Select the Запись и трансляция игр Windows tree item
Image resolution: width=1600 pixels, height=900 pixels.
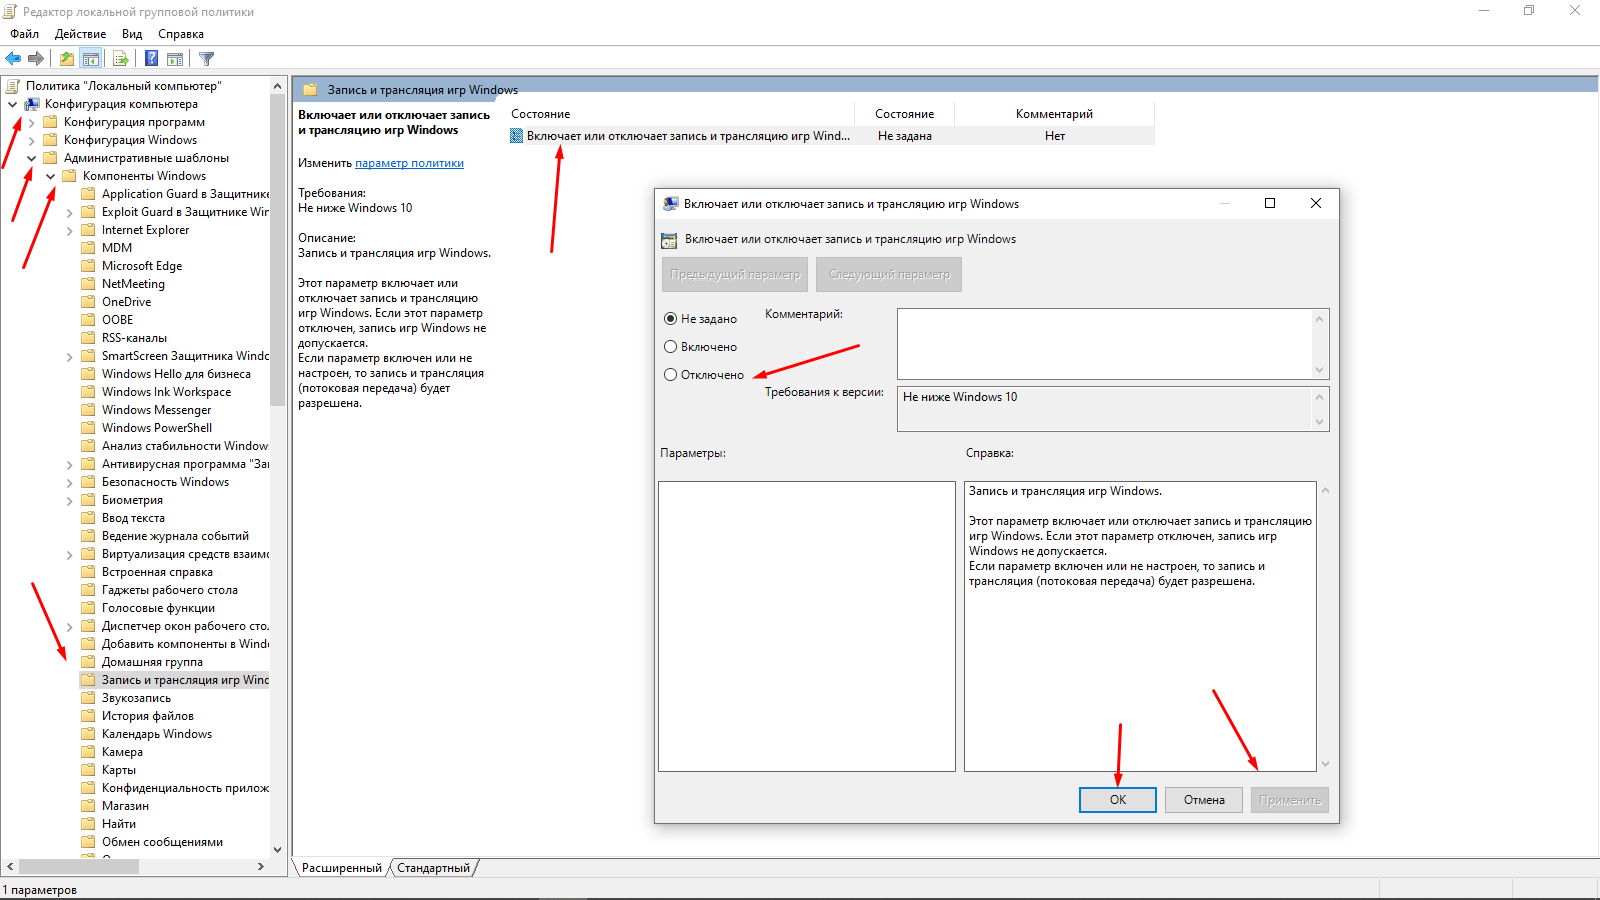185,680
